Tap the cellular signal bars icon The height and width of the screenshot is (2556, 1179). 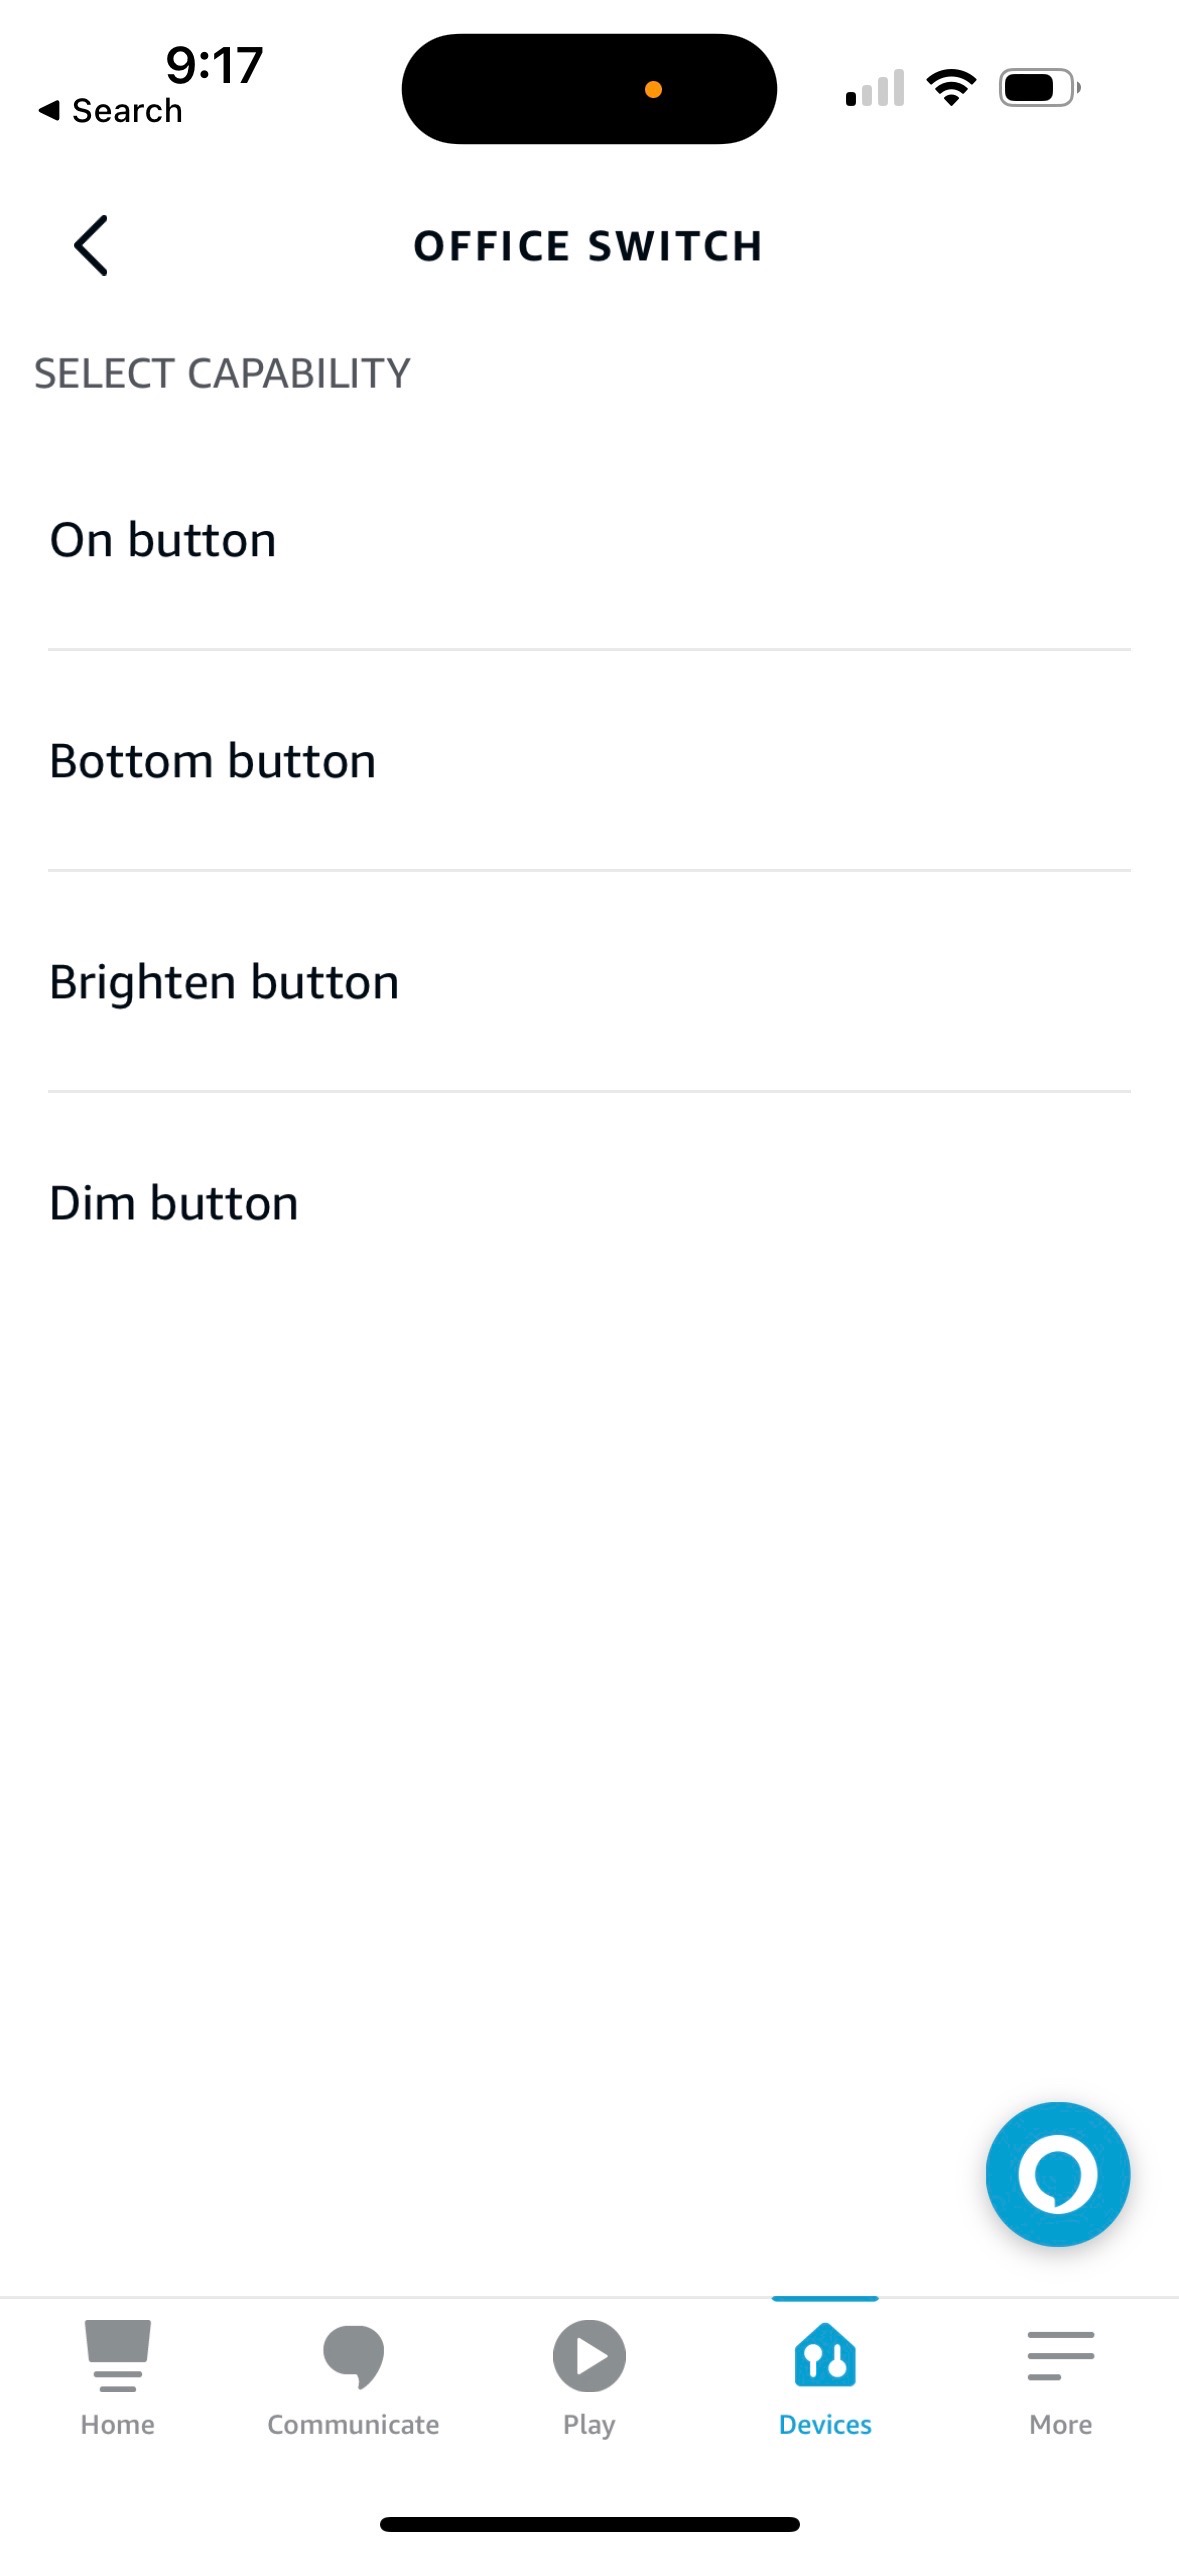click(875, 88)
